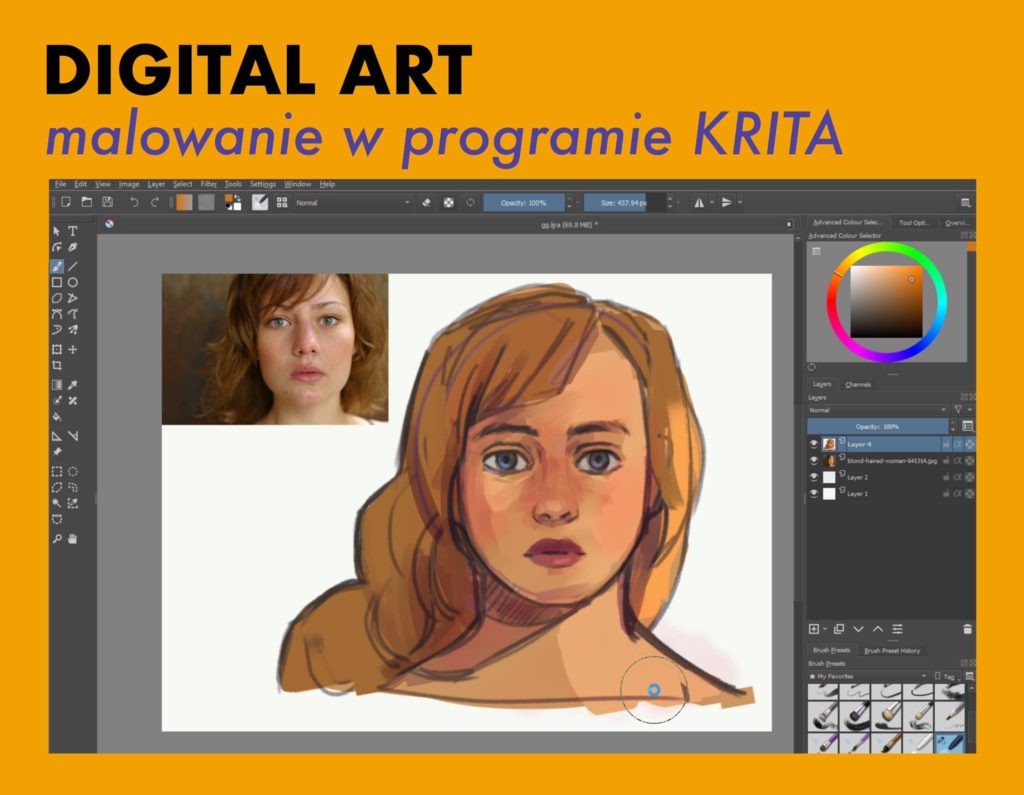Toggle preserve alpha in the toolbar
This screenshot has width=1024, height=795.
(x=449, y=203)
